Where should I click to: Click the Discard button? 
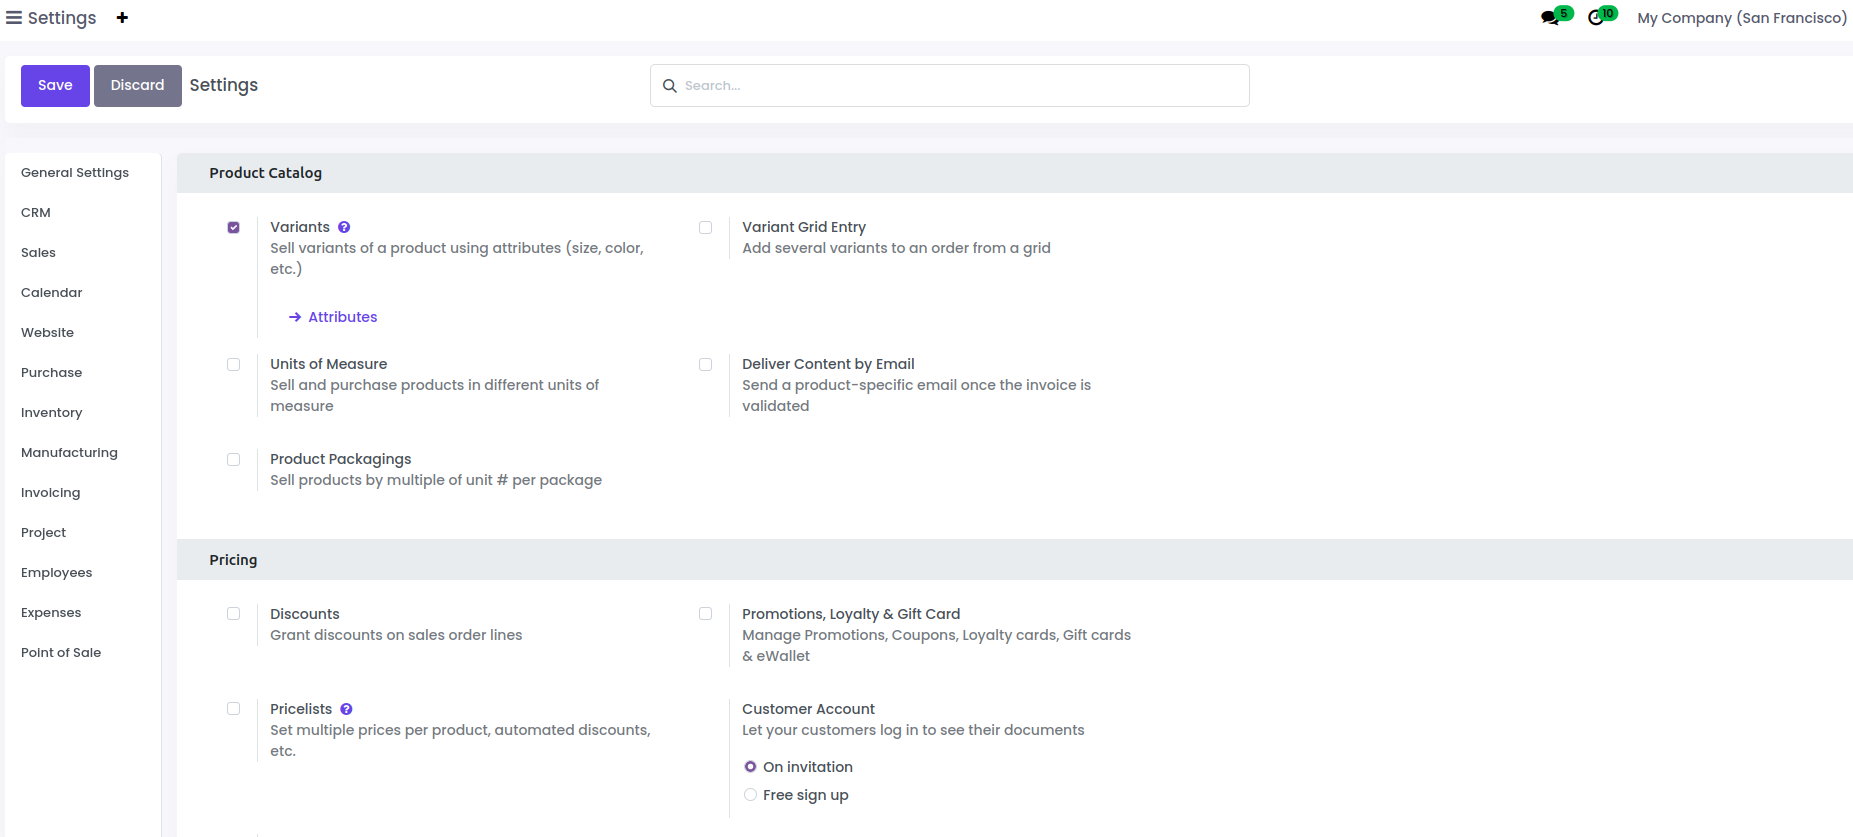click(137, 86)
